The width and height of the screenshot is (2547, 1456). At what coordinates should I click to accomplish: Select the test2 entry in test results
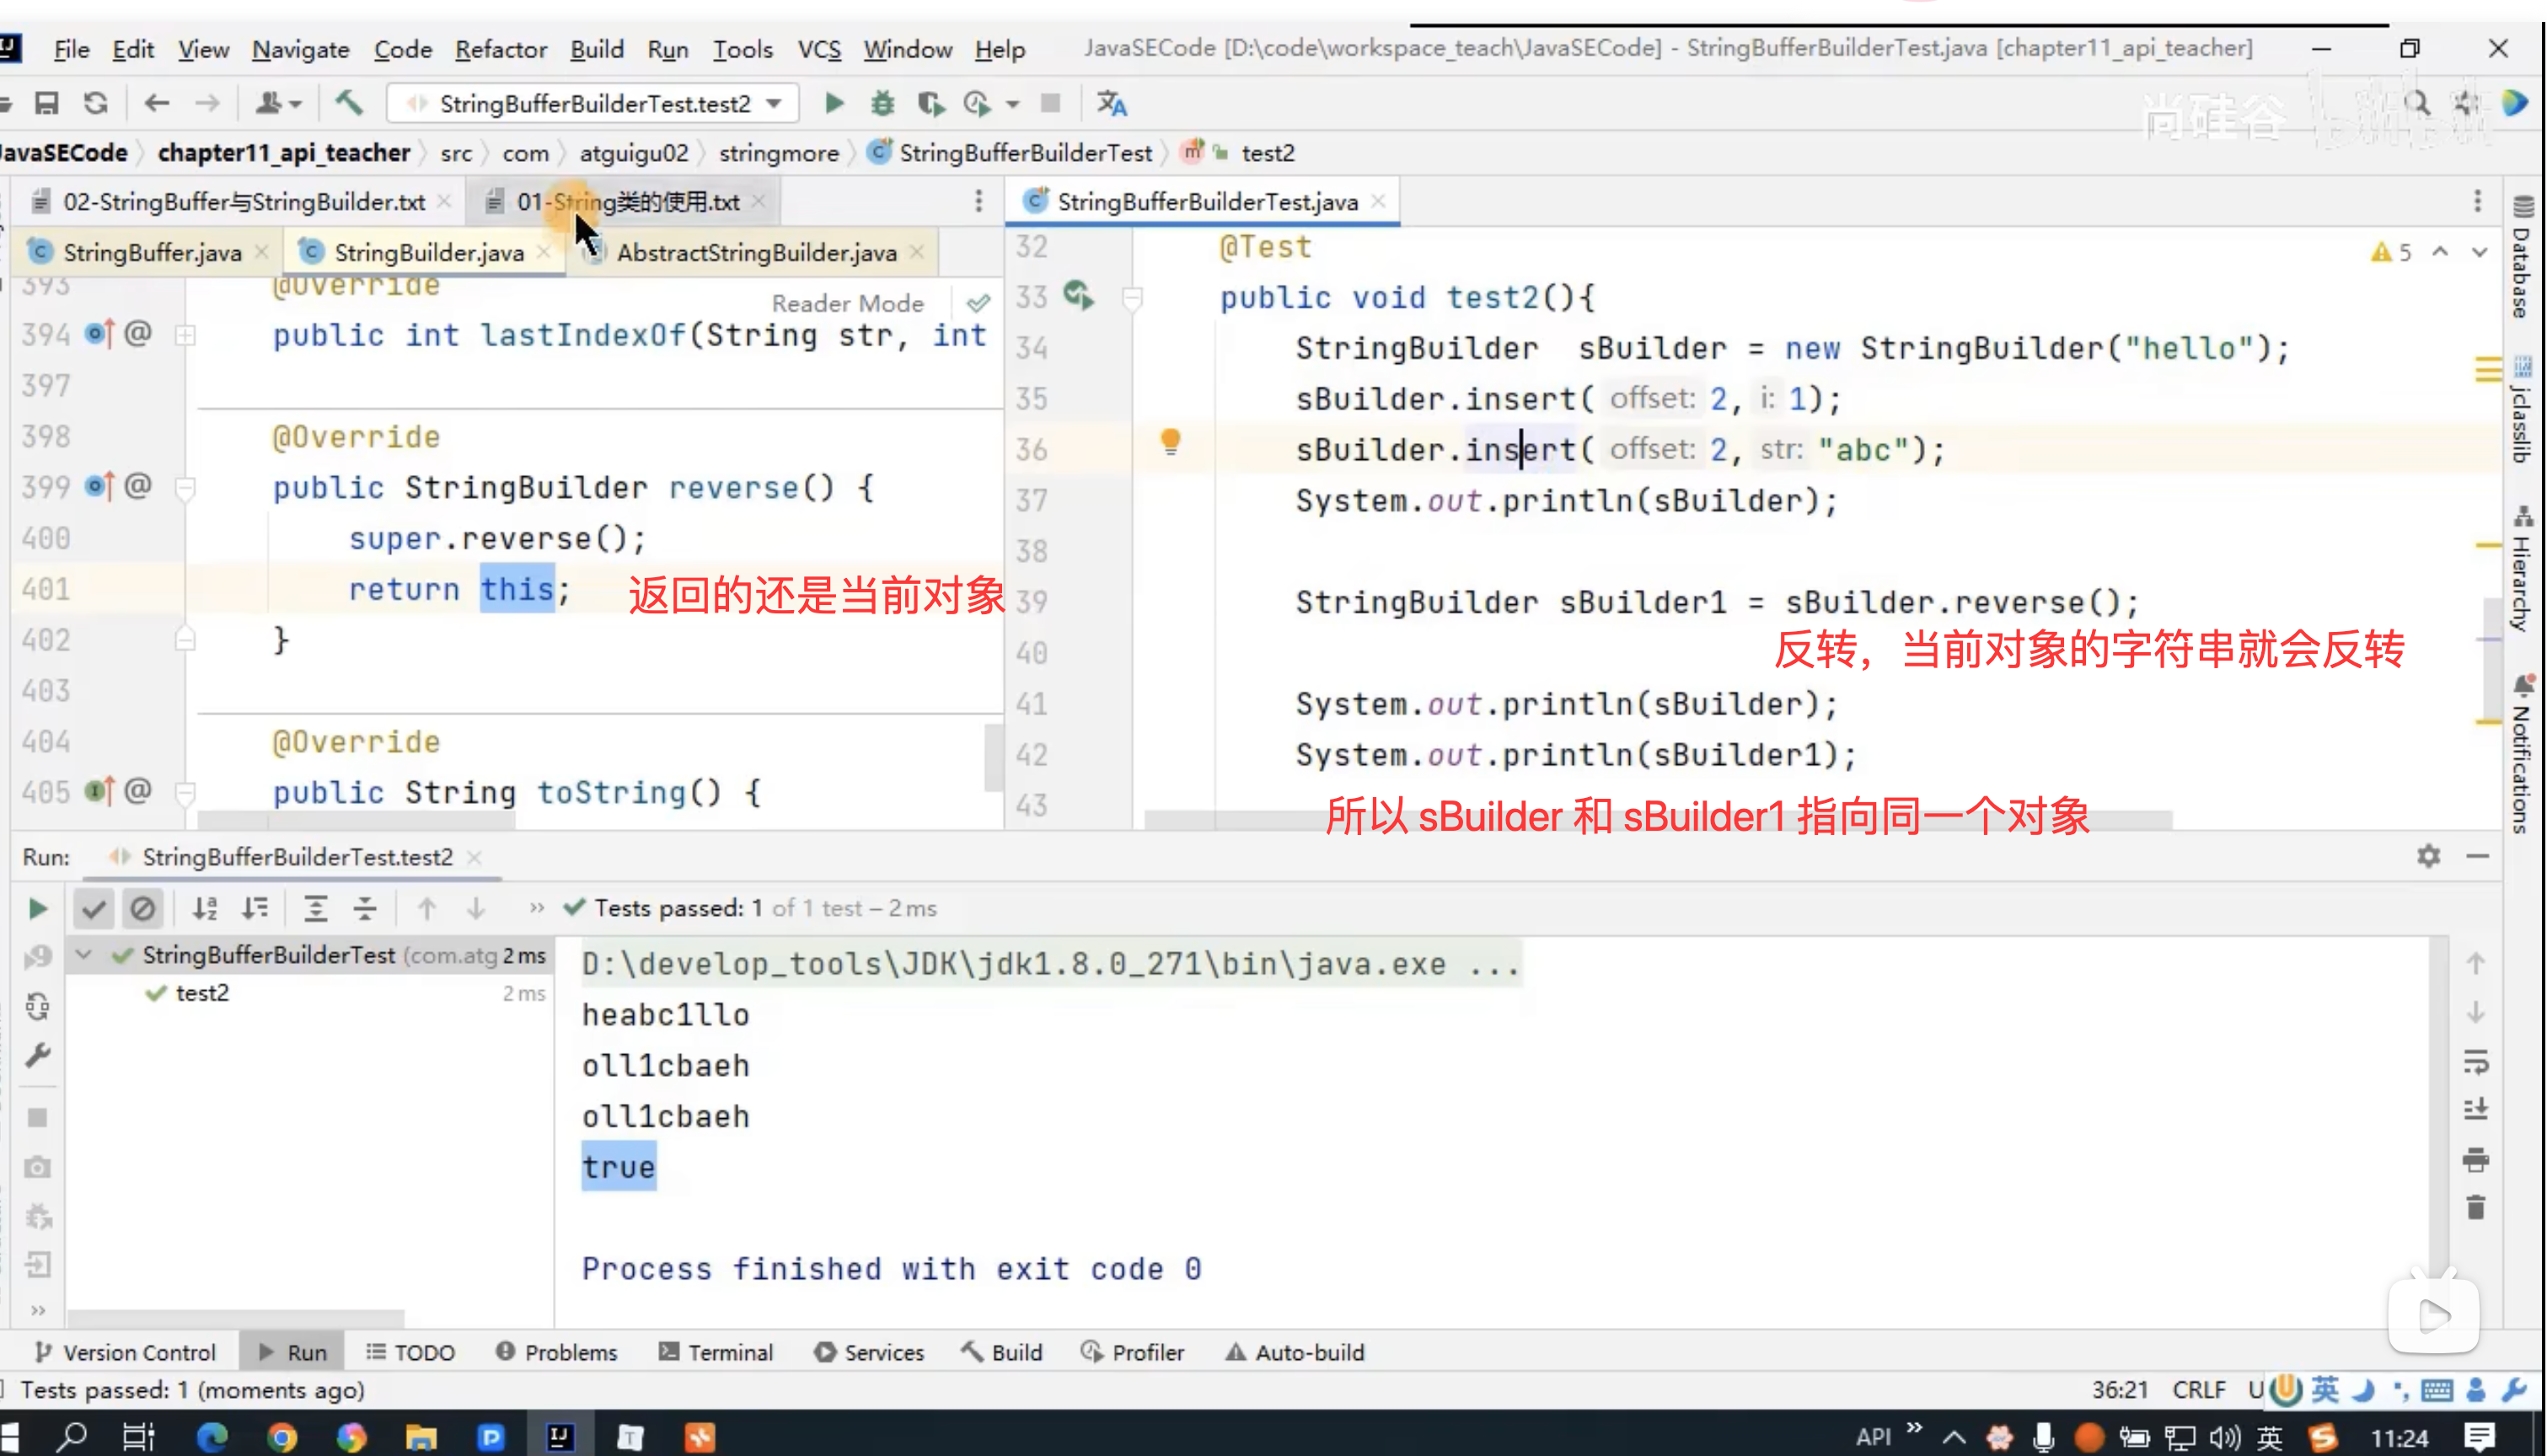pyautogui.click(x=201, y=993)
